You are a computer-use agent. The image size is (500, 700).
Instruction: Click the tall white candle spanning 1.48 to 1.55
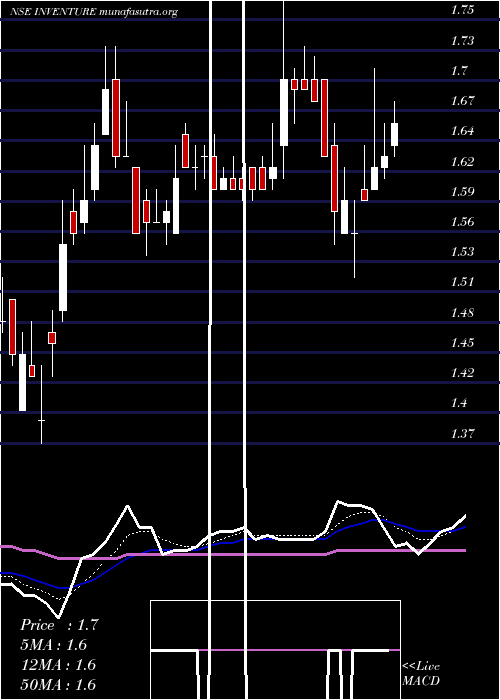(x=63, y=277)
